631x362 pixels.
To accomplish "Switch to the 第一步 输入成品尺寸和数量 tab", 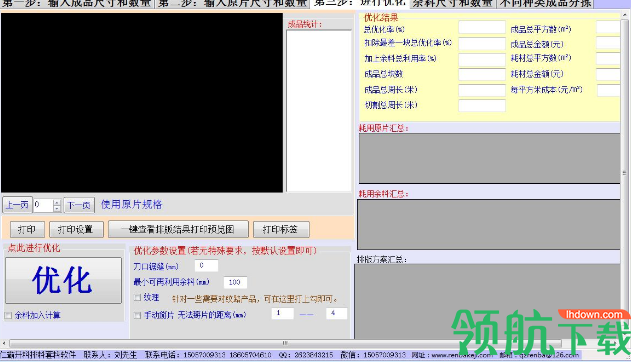I will point(76,4).
